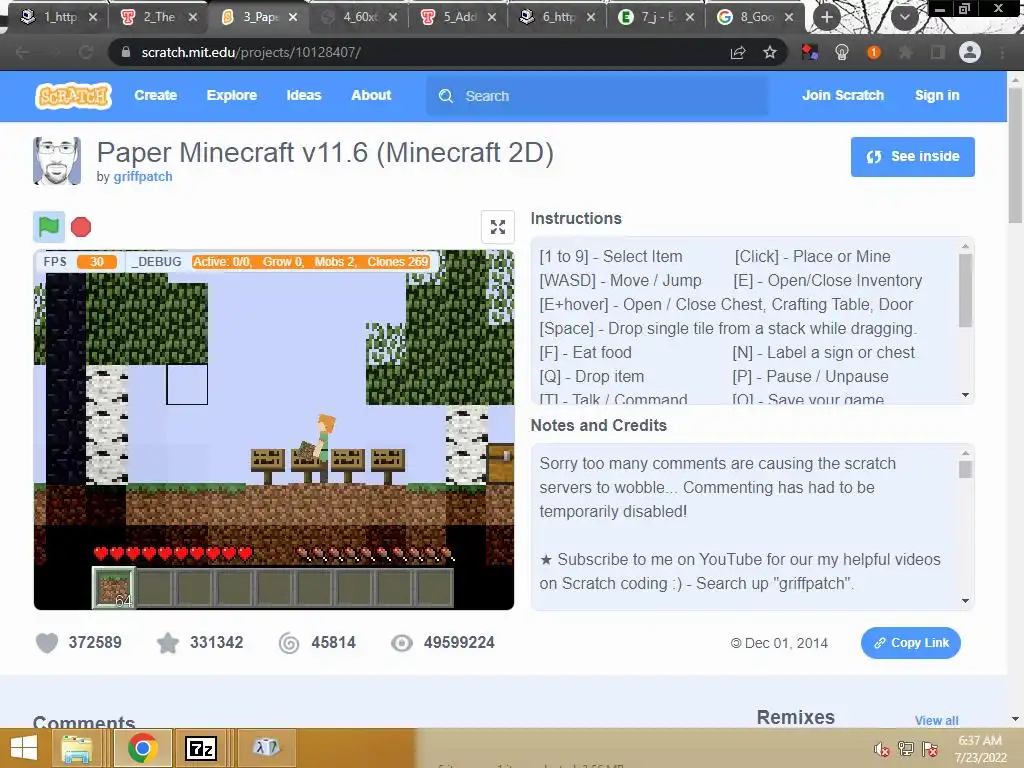
Task: Click the See inside button
Action: pyautogui.click(x=912, y=157)
